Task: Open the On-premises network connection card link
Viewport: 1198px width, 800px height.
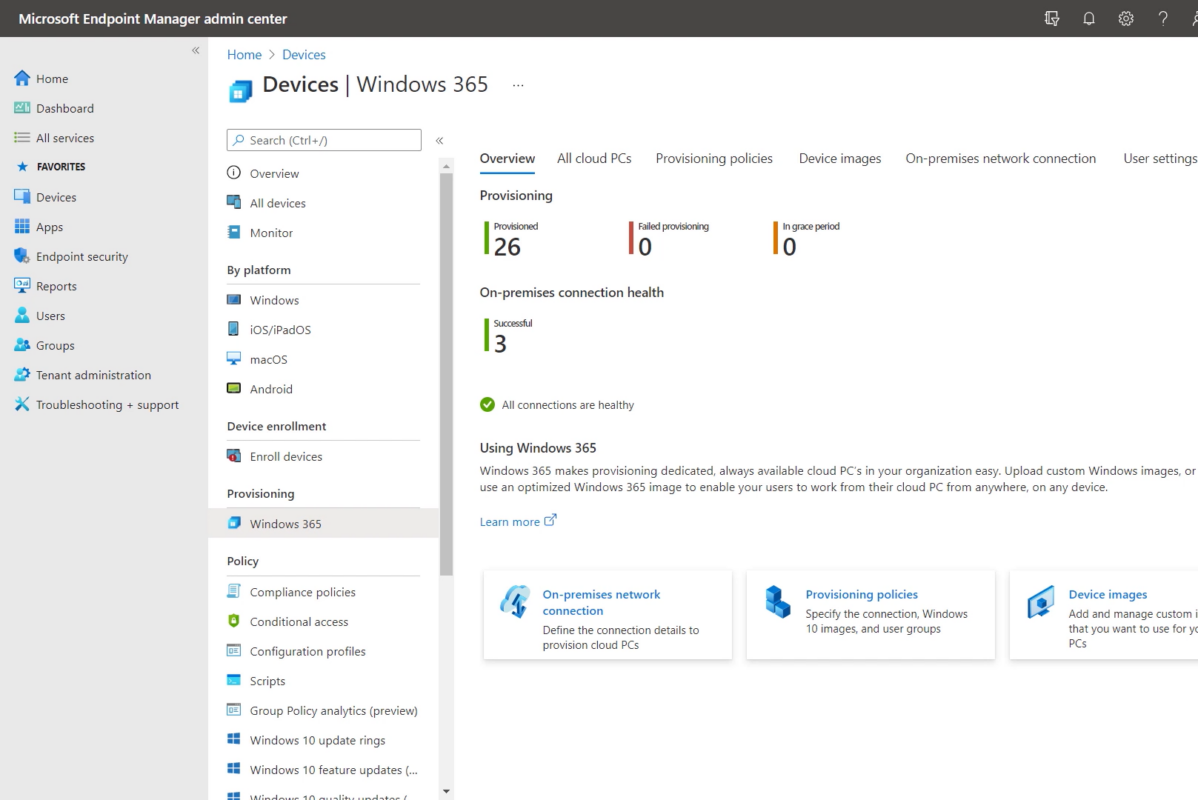Action: (x=601, y=602)
